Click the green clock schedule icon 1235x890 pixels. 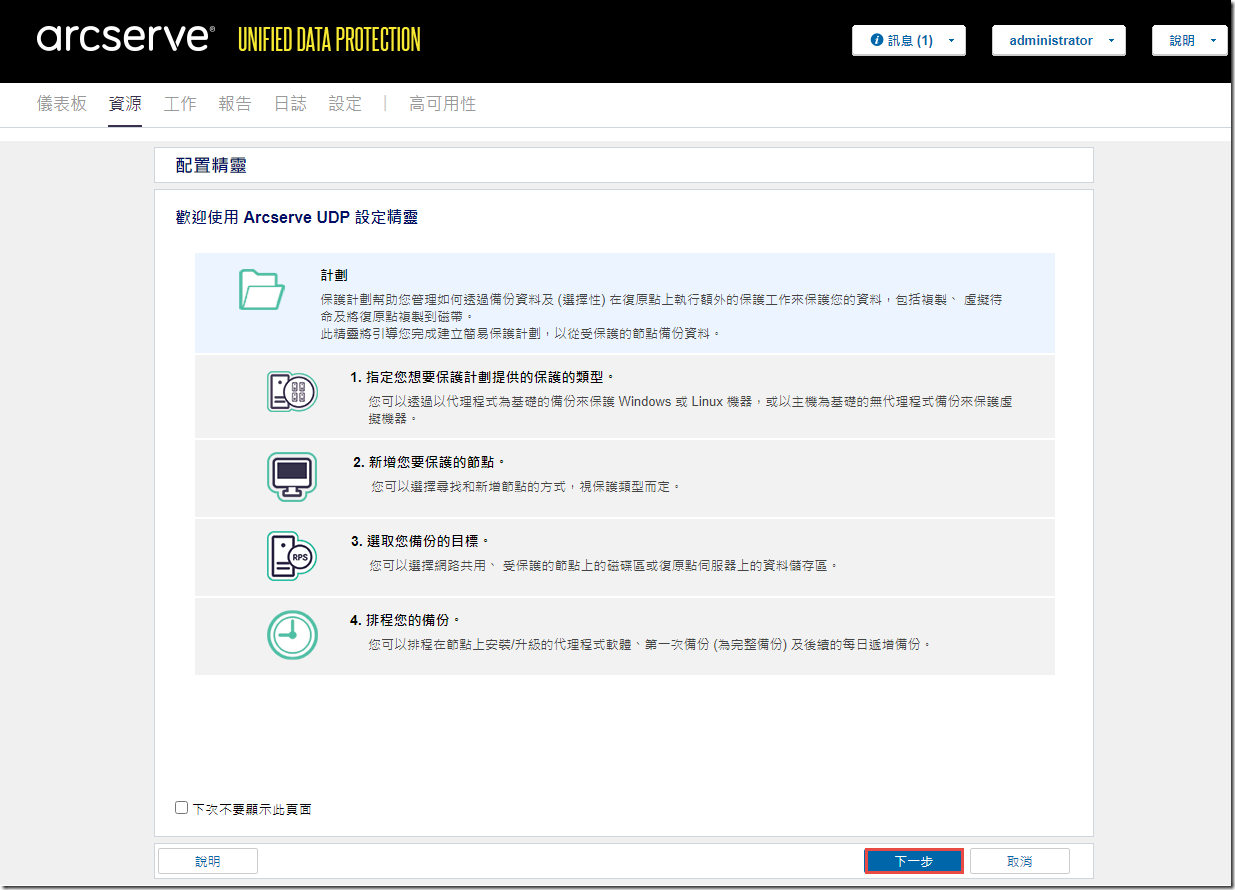tap(292, 635)
